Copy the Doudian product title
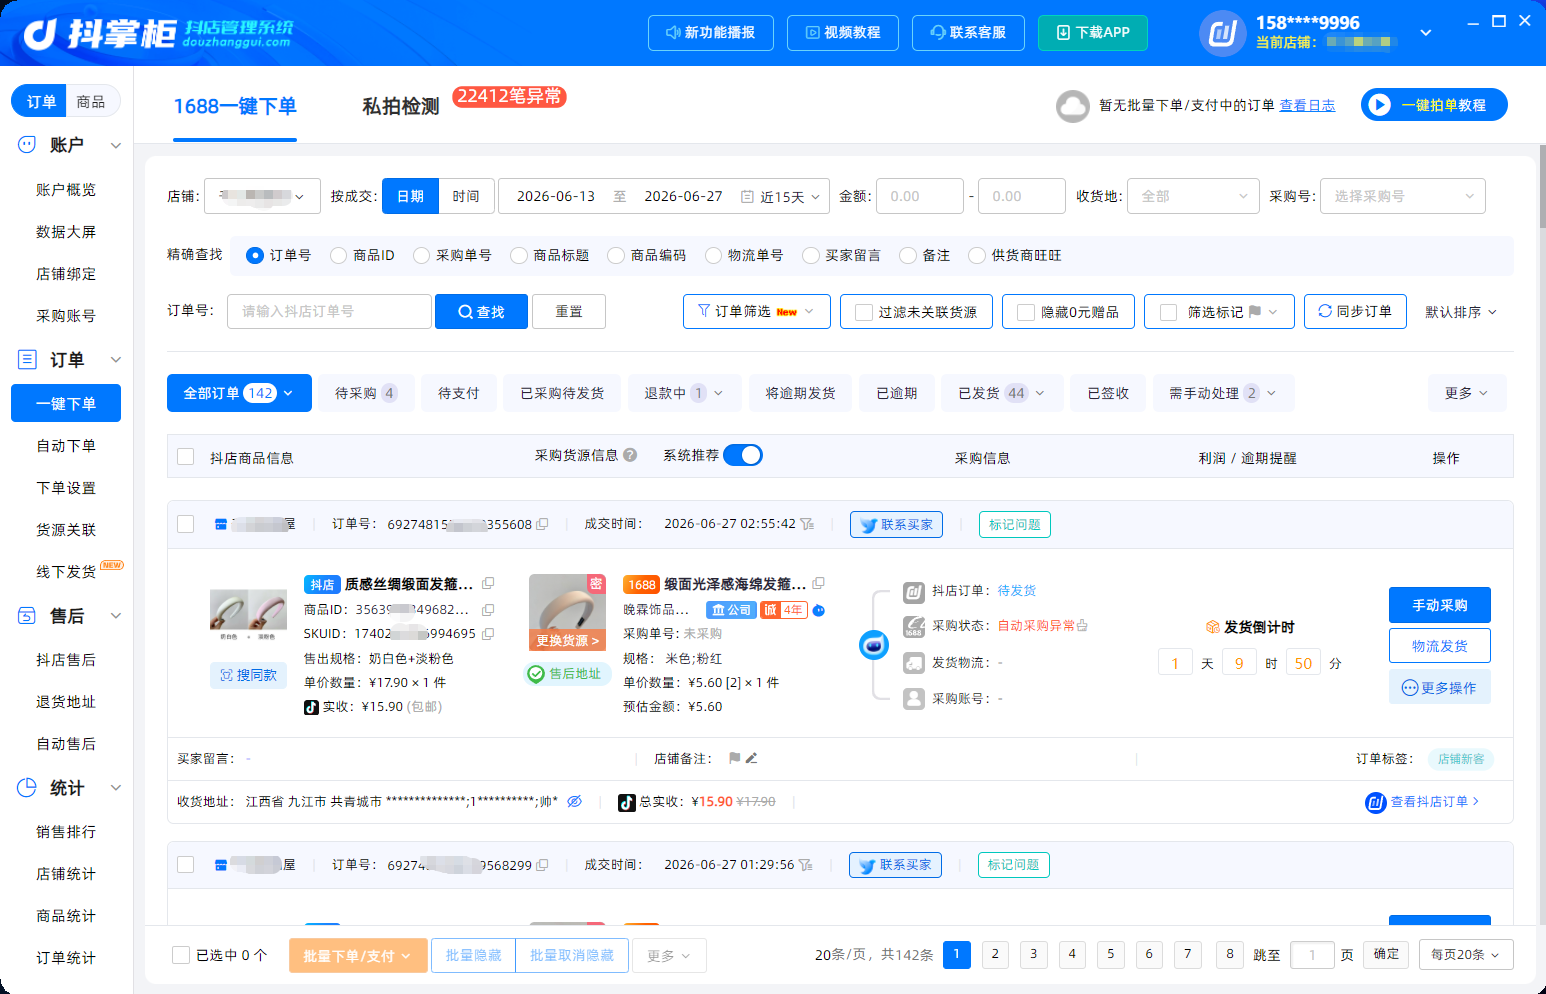Viewport: 1546px width, 994px height. click(488, 583)
